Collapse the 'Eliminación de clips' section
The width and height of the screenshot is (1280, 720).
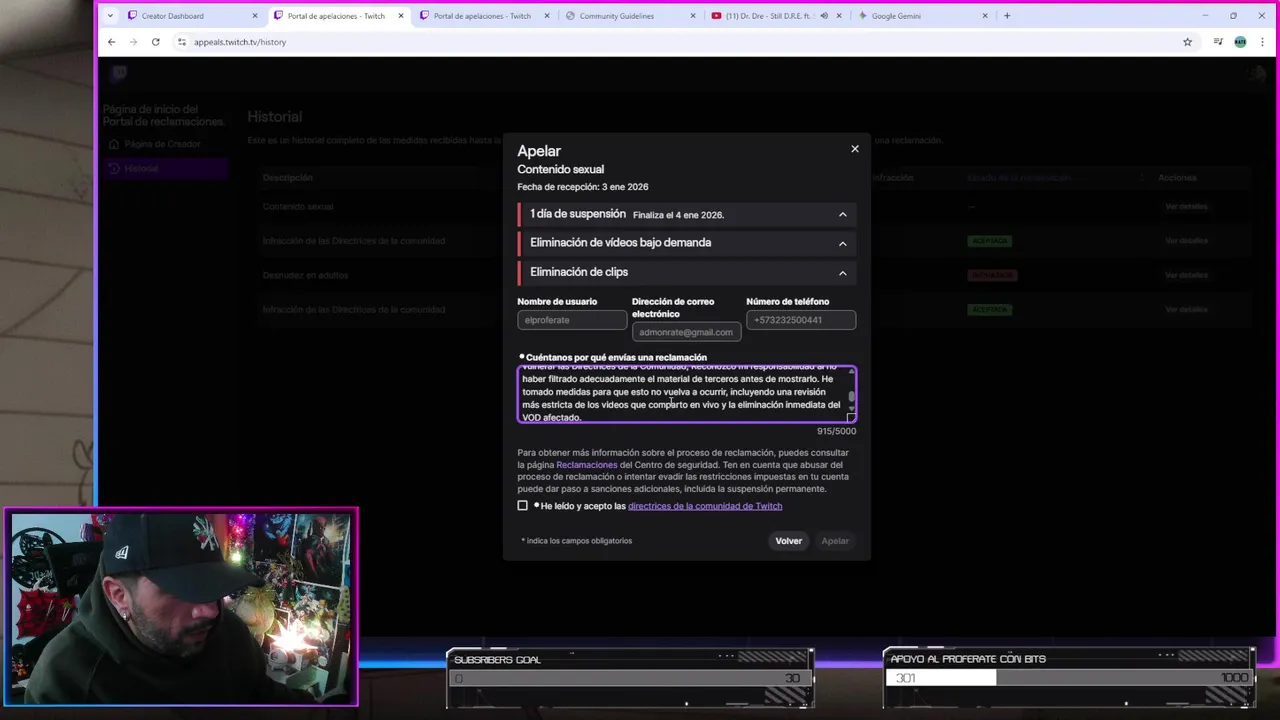[842, 272]
